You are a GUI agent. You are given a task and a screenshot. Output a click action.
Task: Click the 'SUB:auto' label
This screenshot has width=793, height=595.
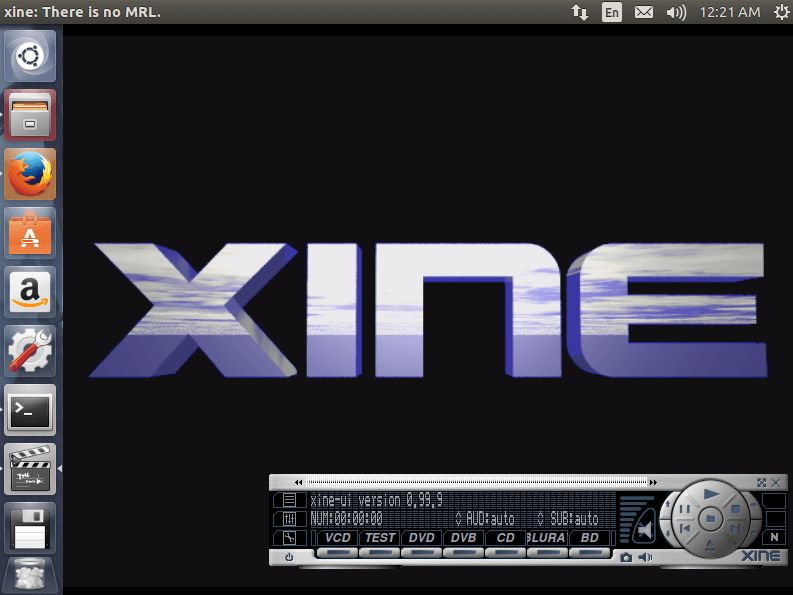click(x=574, y=519)
